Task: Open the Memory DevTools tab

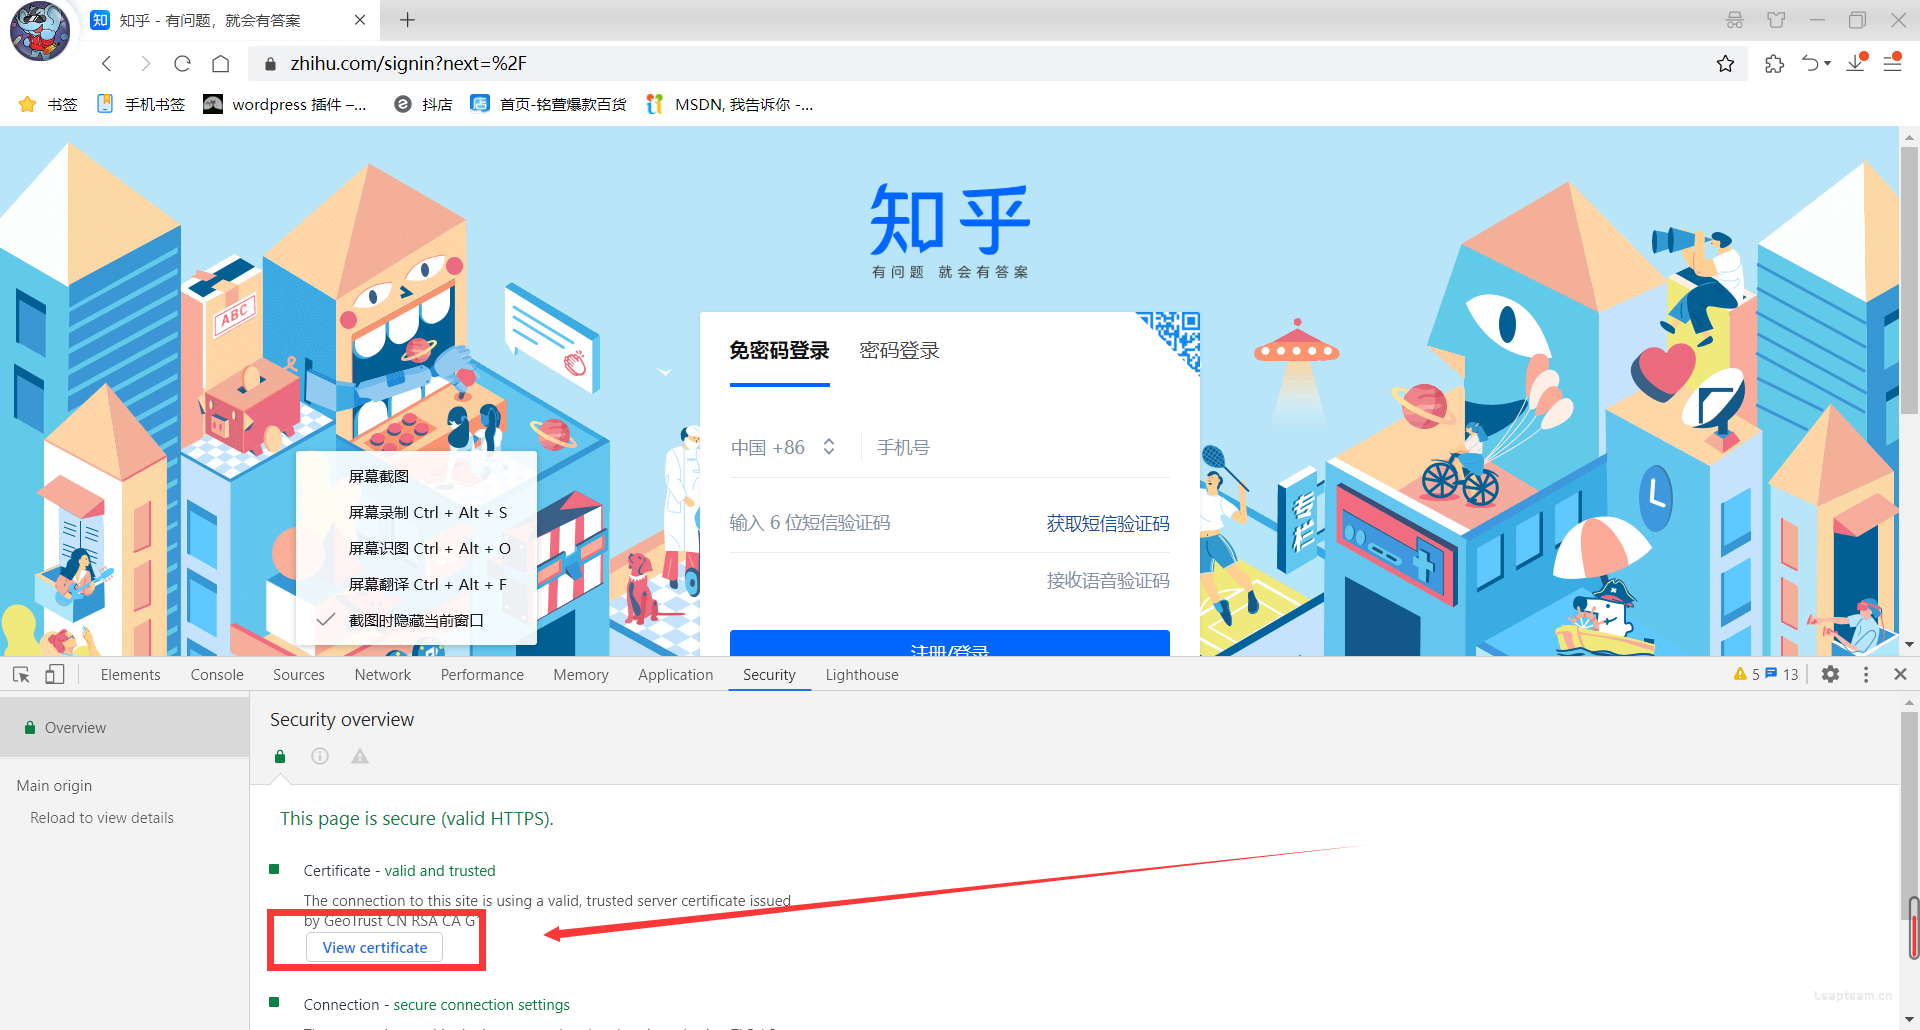Action: (581, 675)
